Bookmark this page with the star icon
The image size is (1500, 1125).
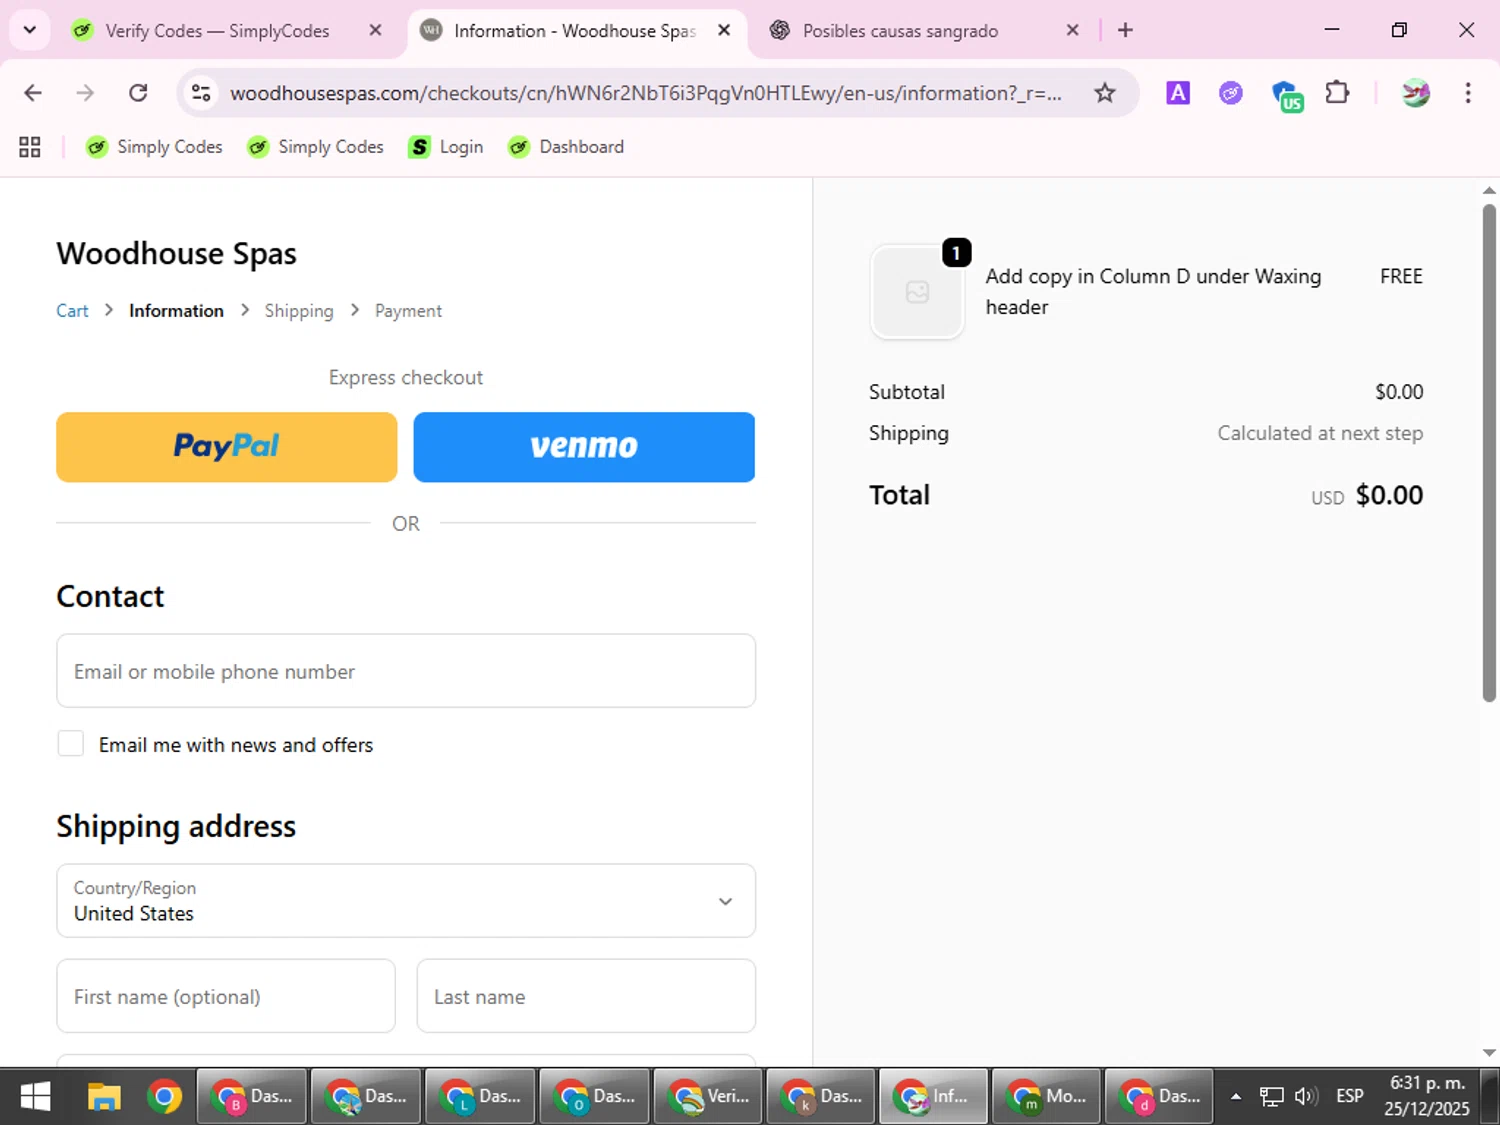coord(1104,93)
